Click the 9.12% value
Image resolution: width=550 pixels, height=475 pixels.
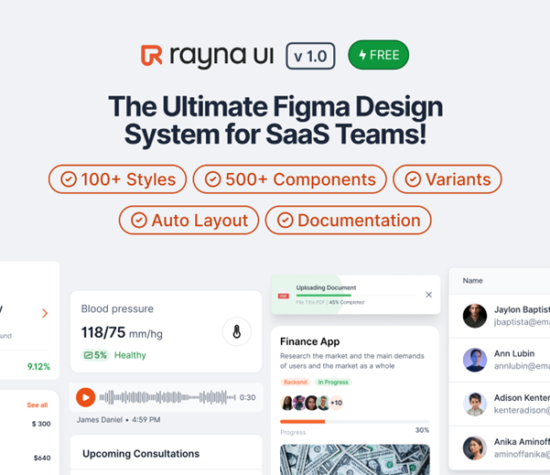pos(39,367)
